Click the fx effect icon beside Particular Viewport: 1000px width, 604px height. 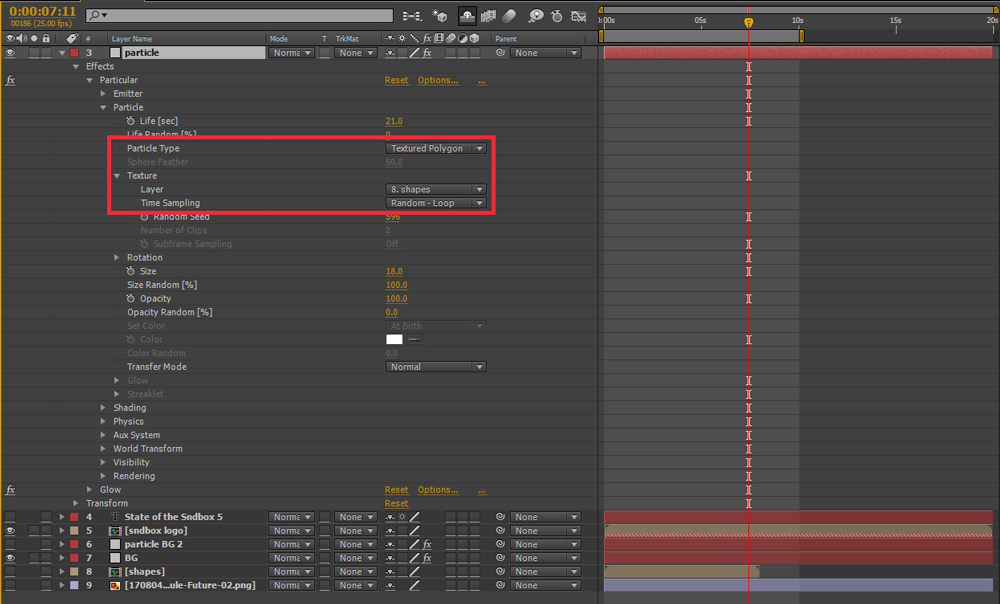pyautogui.click(x=10, y=80)
